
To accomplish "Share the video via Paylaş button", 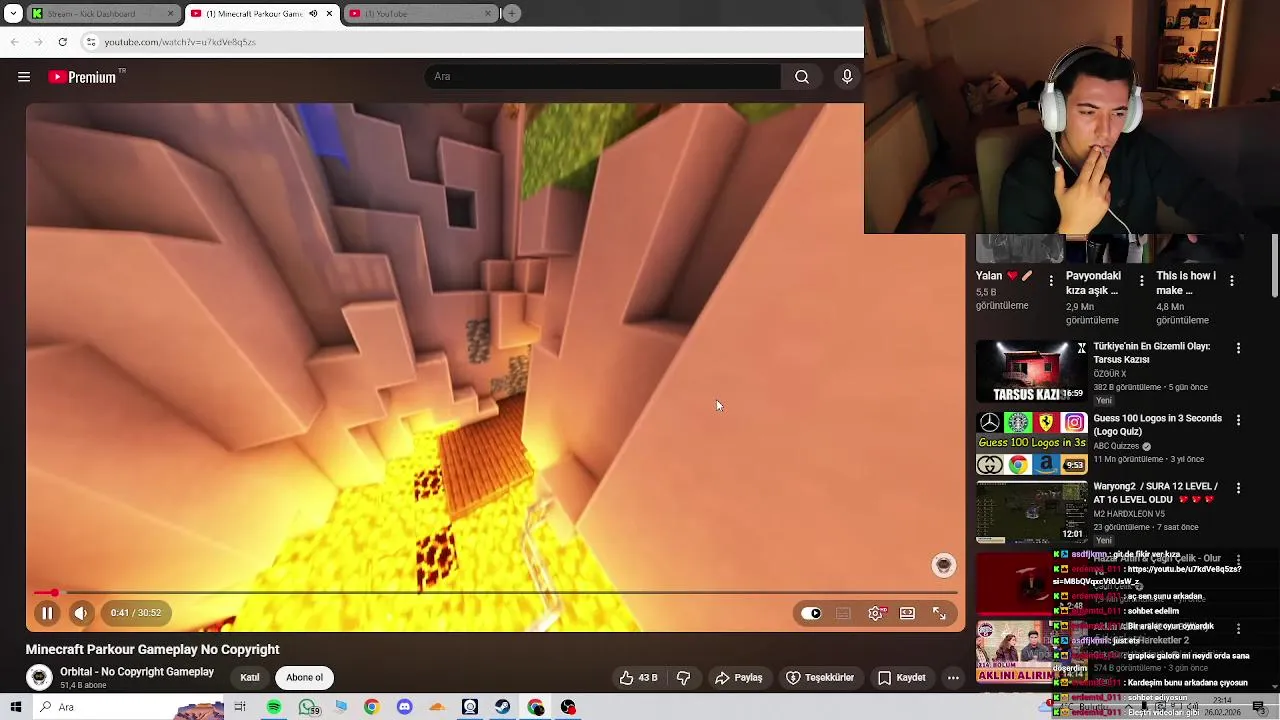I will (739, 677).
